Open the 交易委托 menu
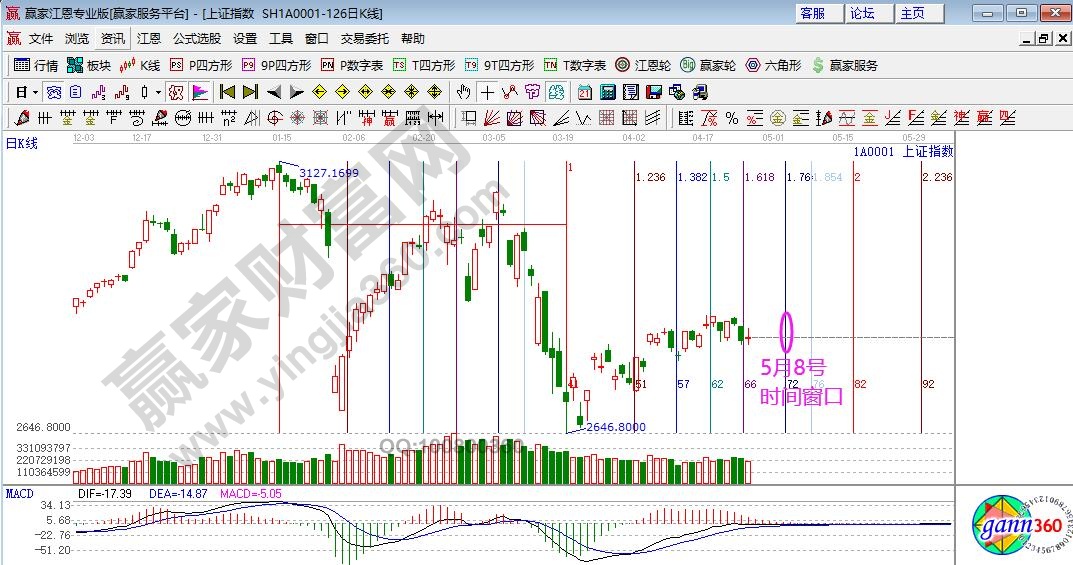Viewport: 1073px width, 565px height. 364,39
